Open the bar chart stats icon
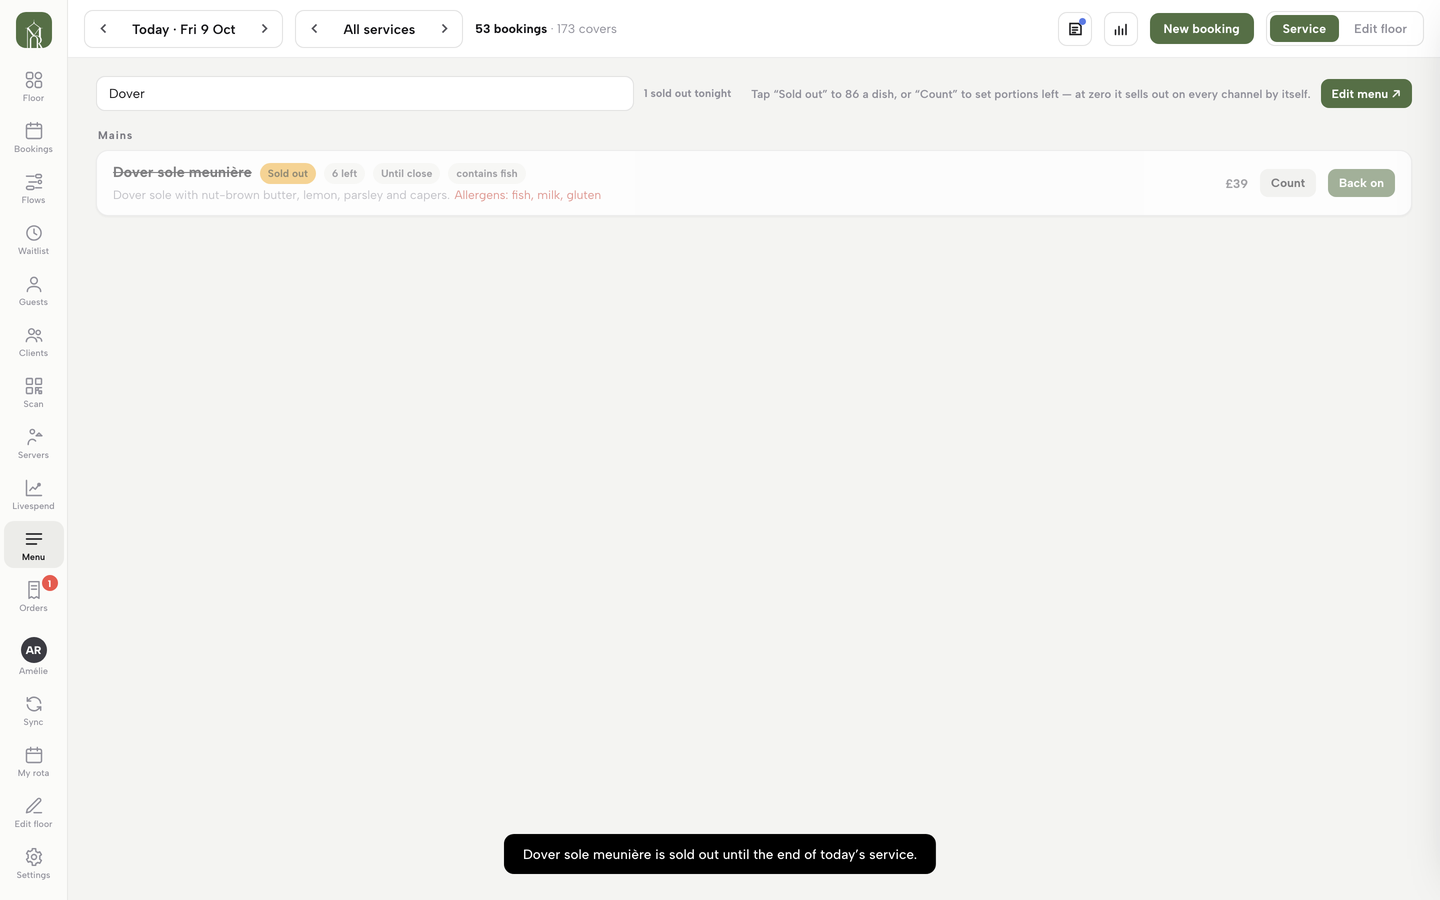The image size is (1440, 900). pyautogui.click(x=1121, y=29)
